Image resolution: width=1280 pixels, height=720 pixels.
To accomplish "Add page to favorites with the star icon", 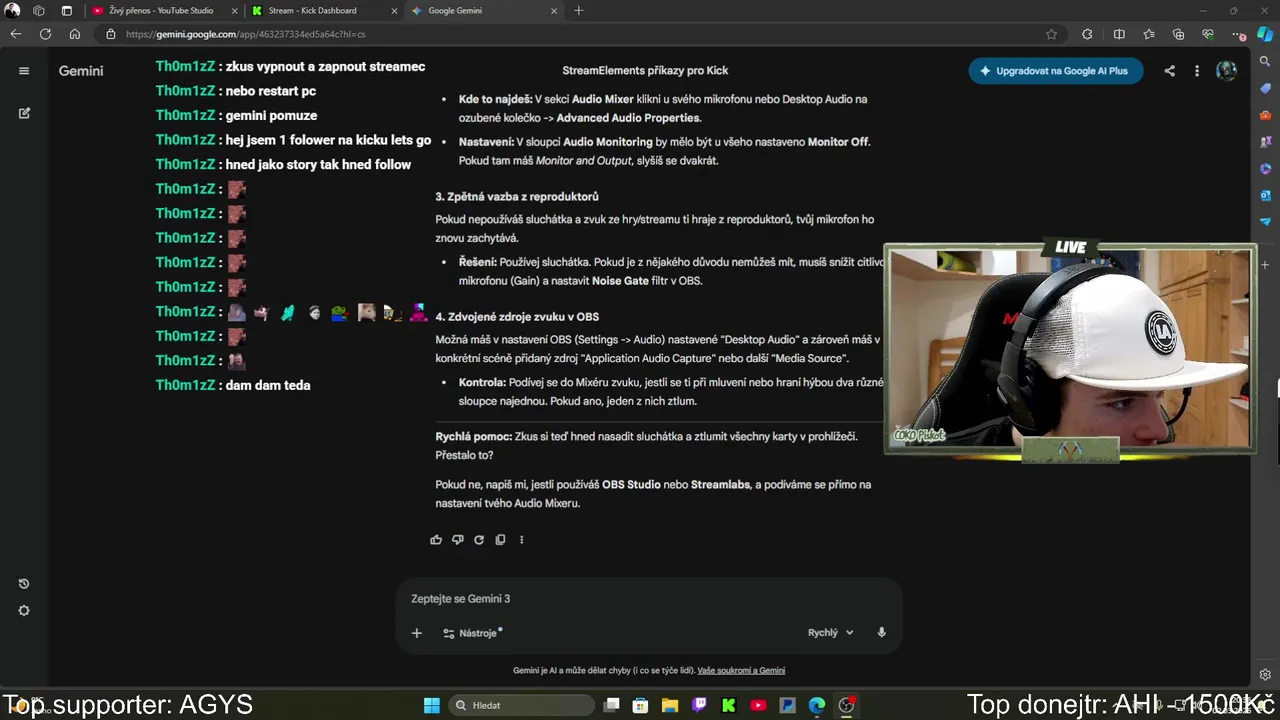I will (x=1051, y=34).
